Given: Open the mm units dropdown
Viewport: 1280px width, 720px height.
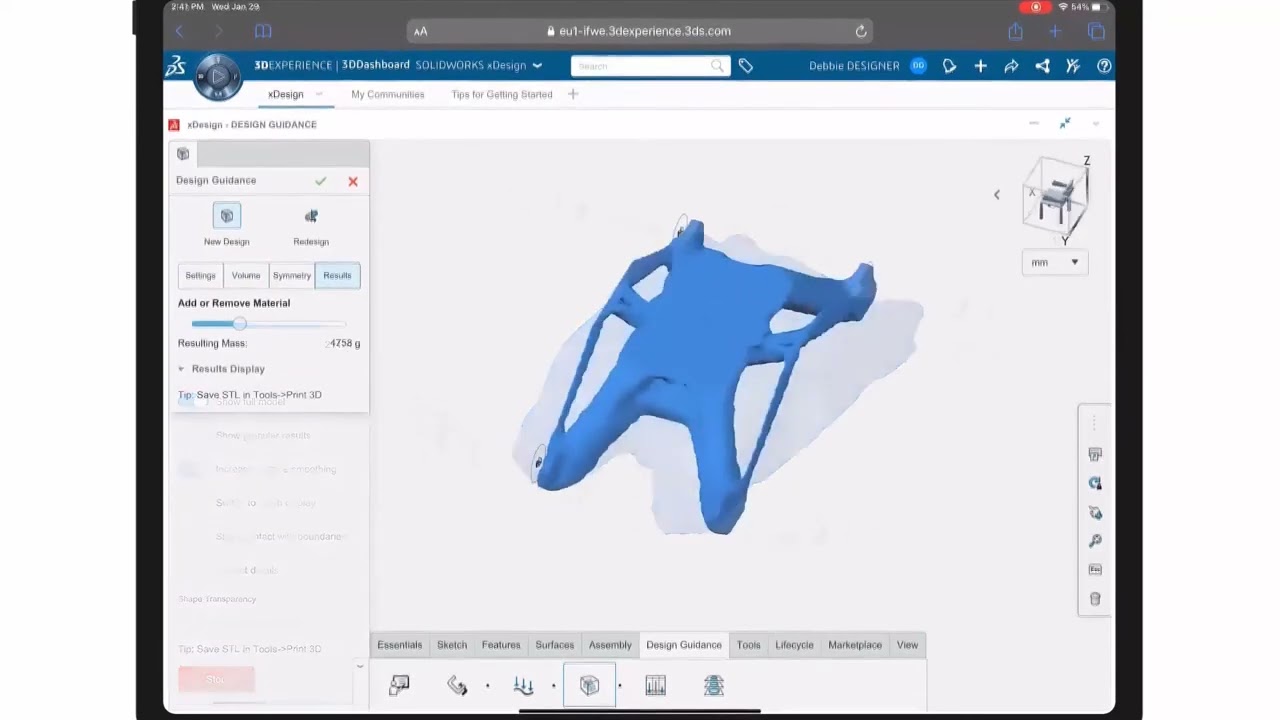Looking at the screenshot, I should pos(1054,262).
